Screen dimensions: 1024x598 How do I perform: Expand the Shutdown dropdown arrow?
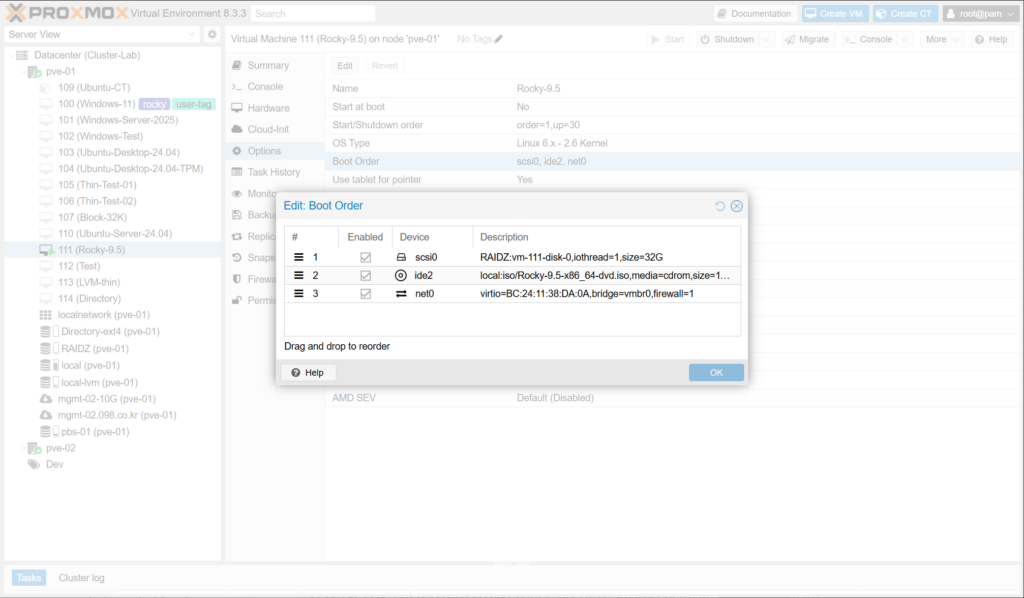coord(766,39)
